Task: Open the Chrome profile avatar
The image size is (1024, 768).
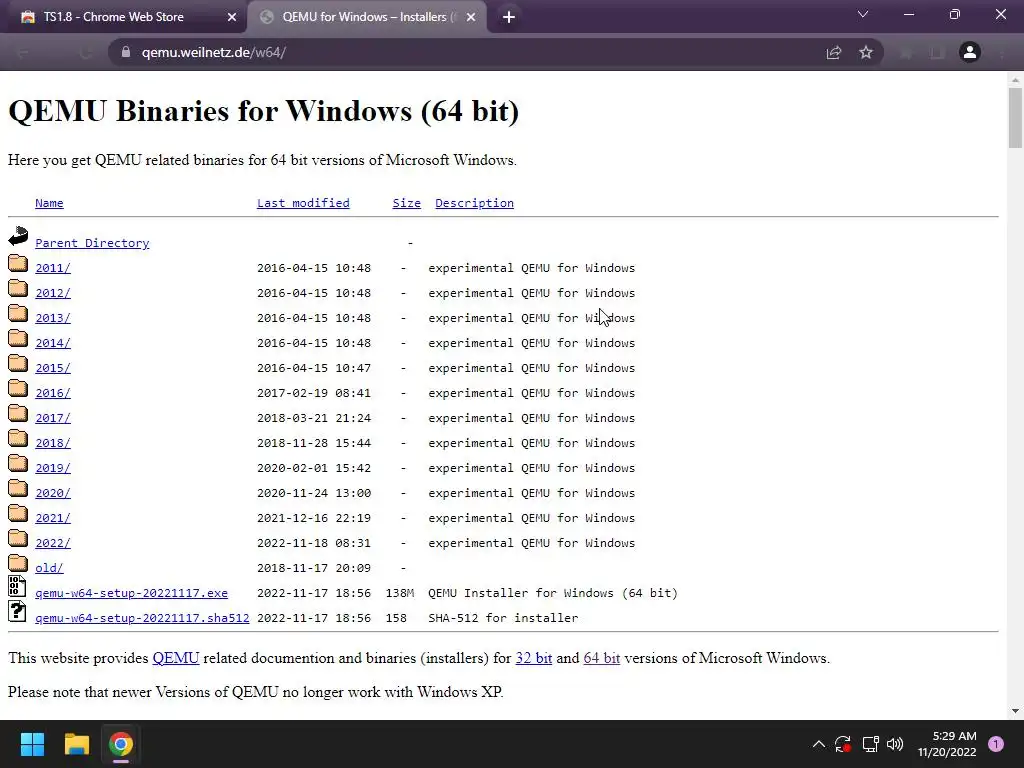Action: pyautogui.click(x=970, y=52)
